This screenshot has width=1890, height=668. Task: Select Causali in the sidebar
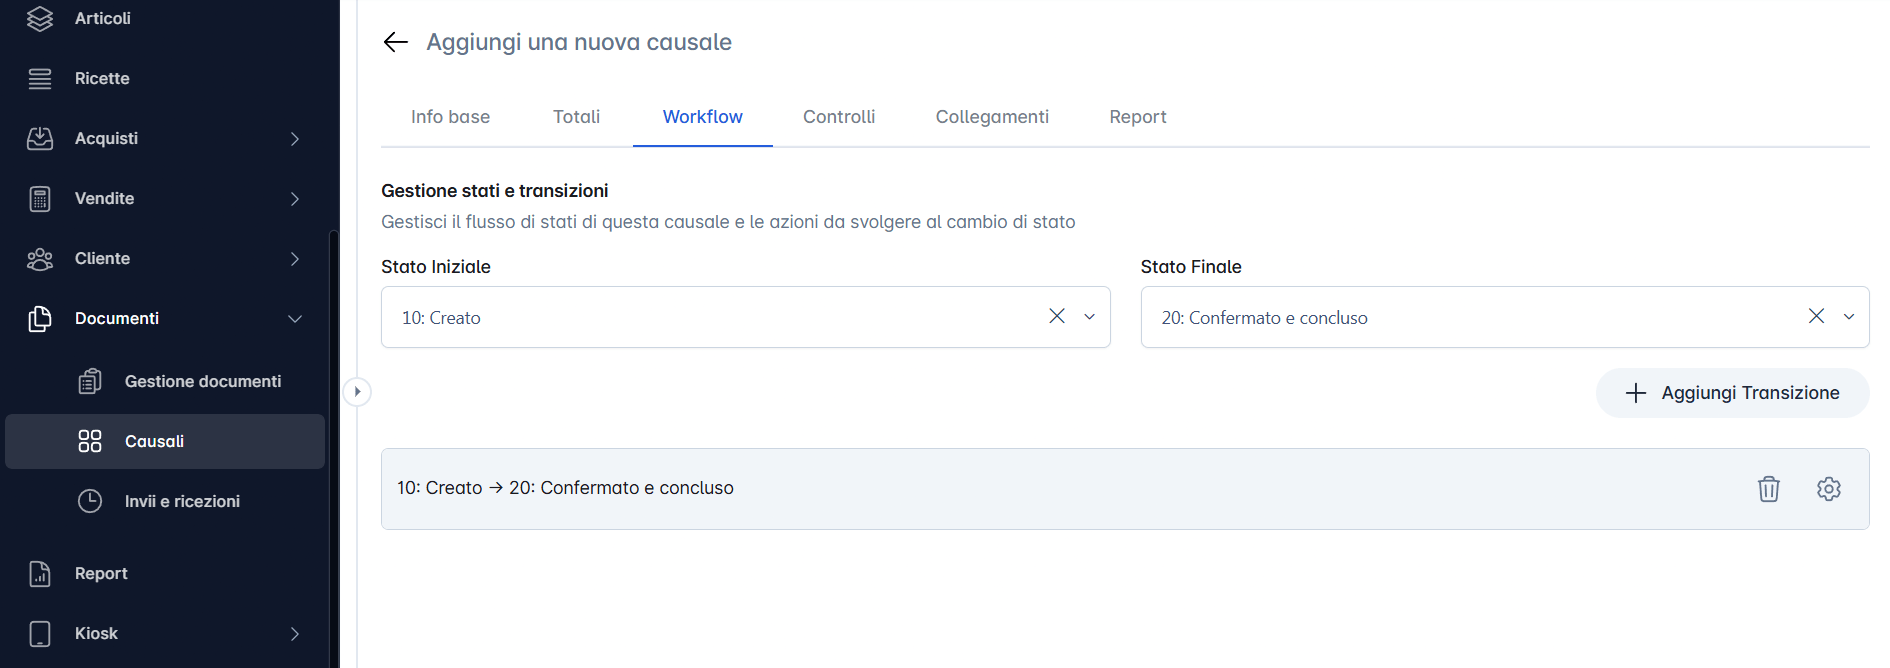[165, 441]
